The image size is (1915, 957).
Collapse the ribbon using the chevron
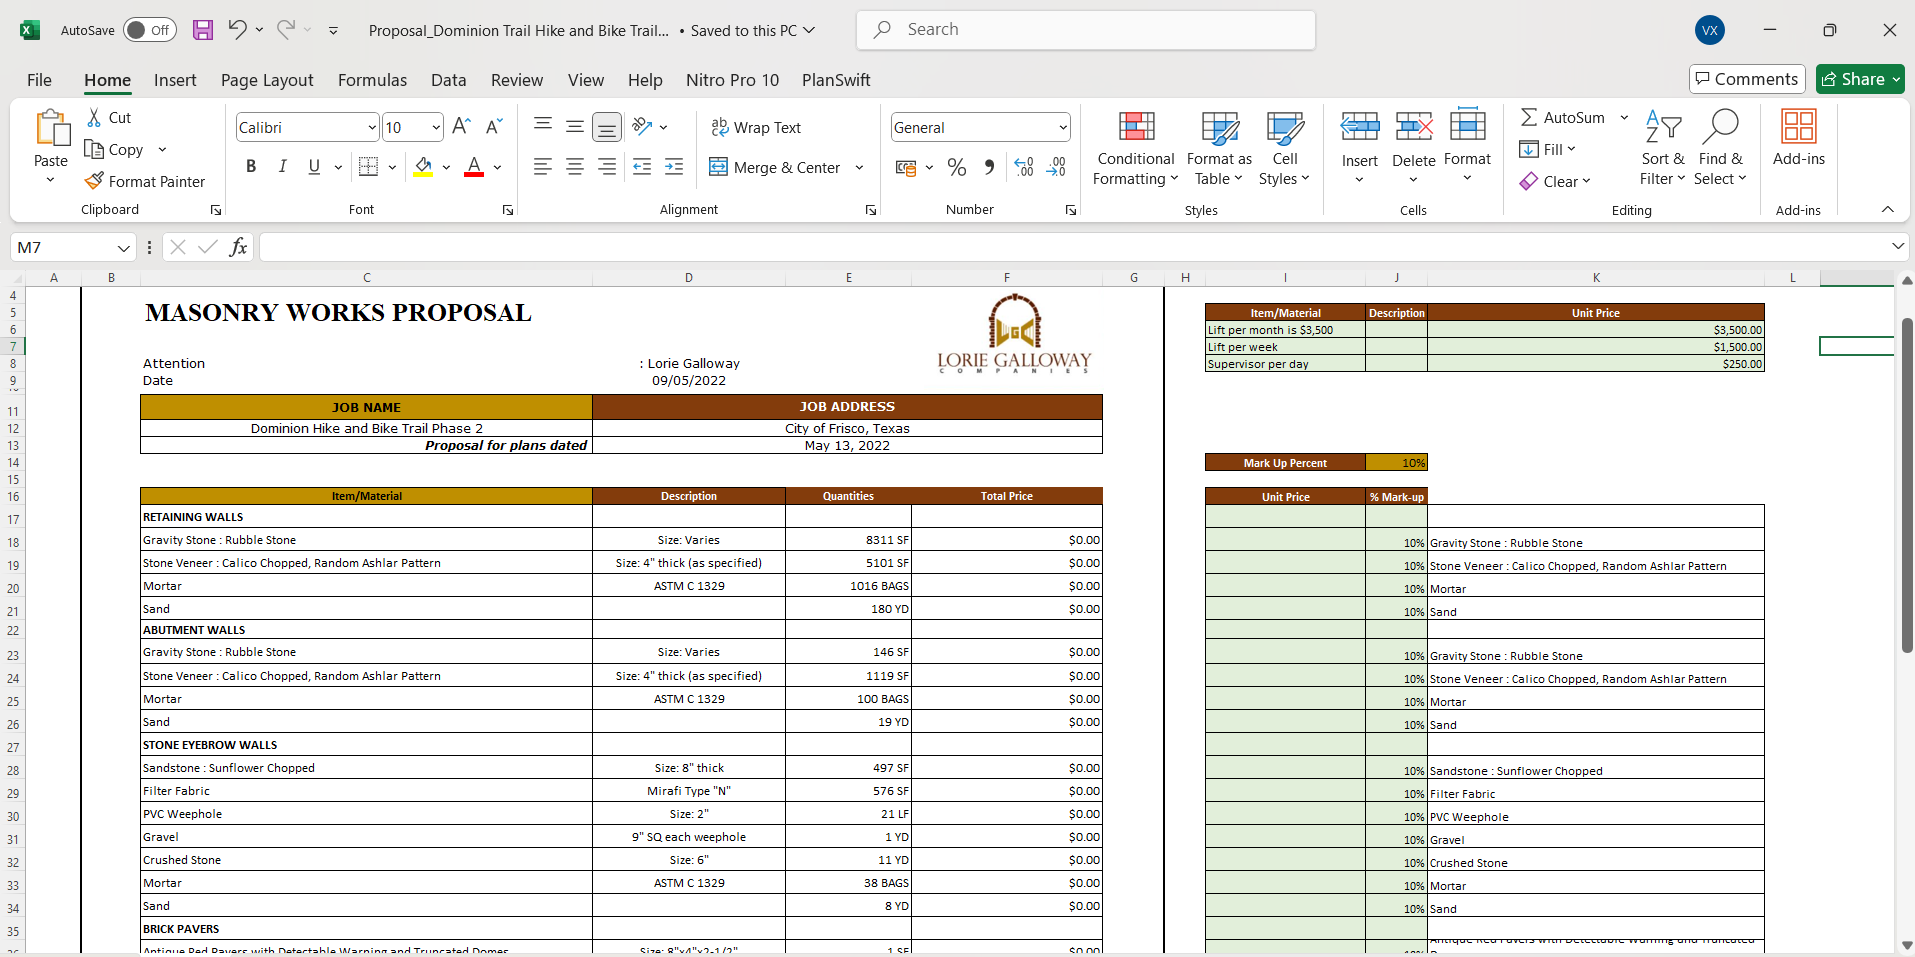1888,209
